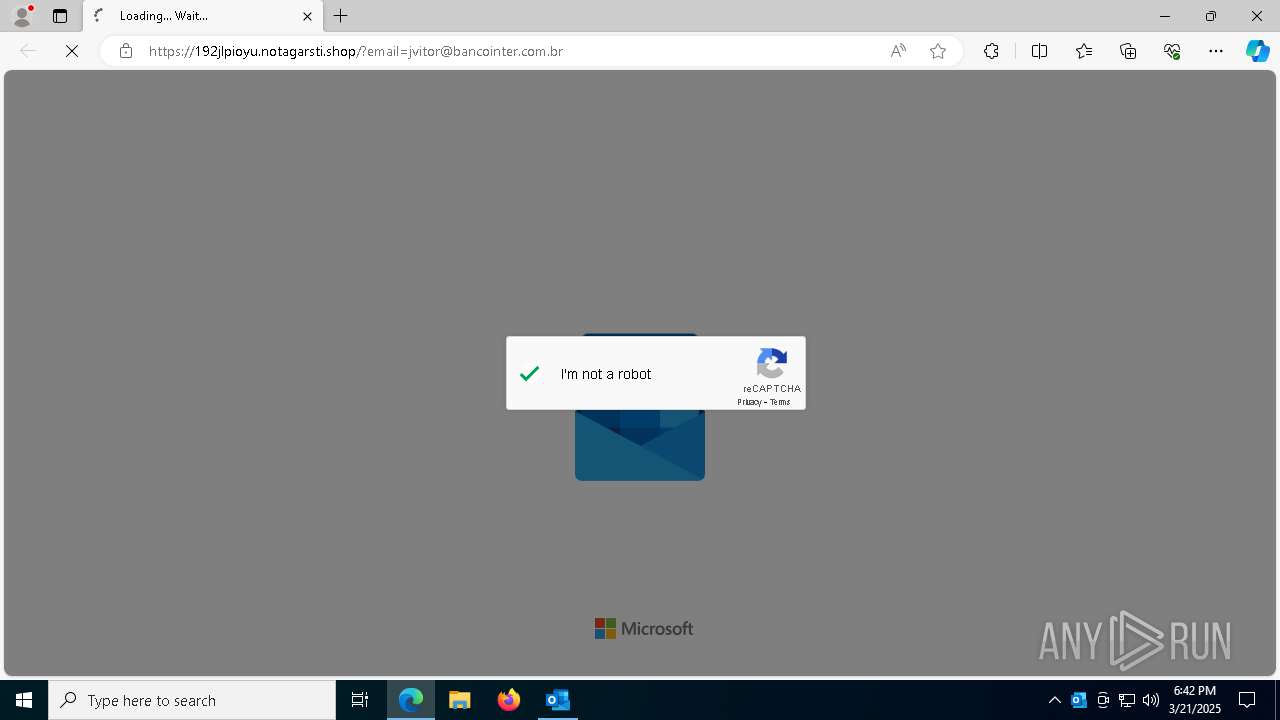View site information lock icon

point(126,51)
